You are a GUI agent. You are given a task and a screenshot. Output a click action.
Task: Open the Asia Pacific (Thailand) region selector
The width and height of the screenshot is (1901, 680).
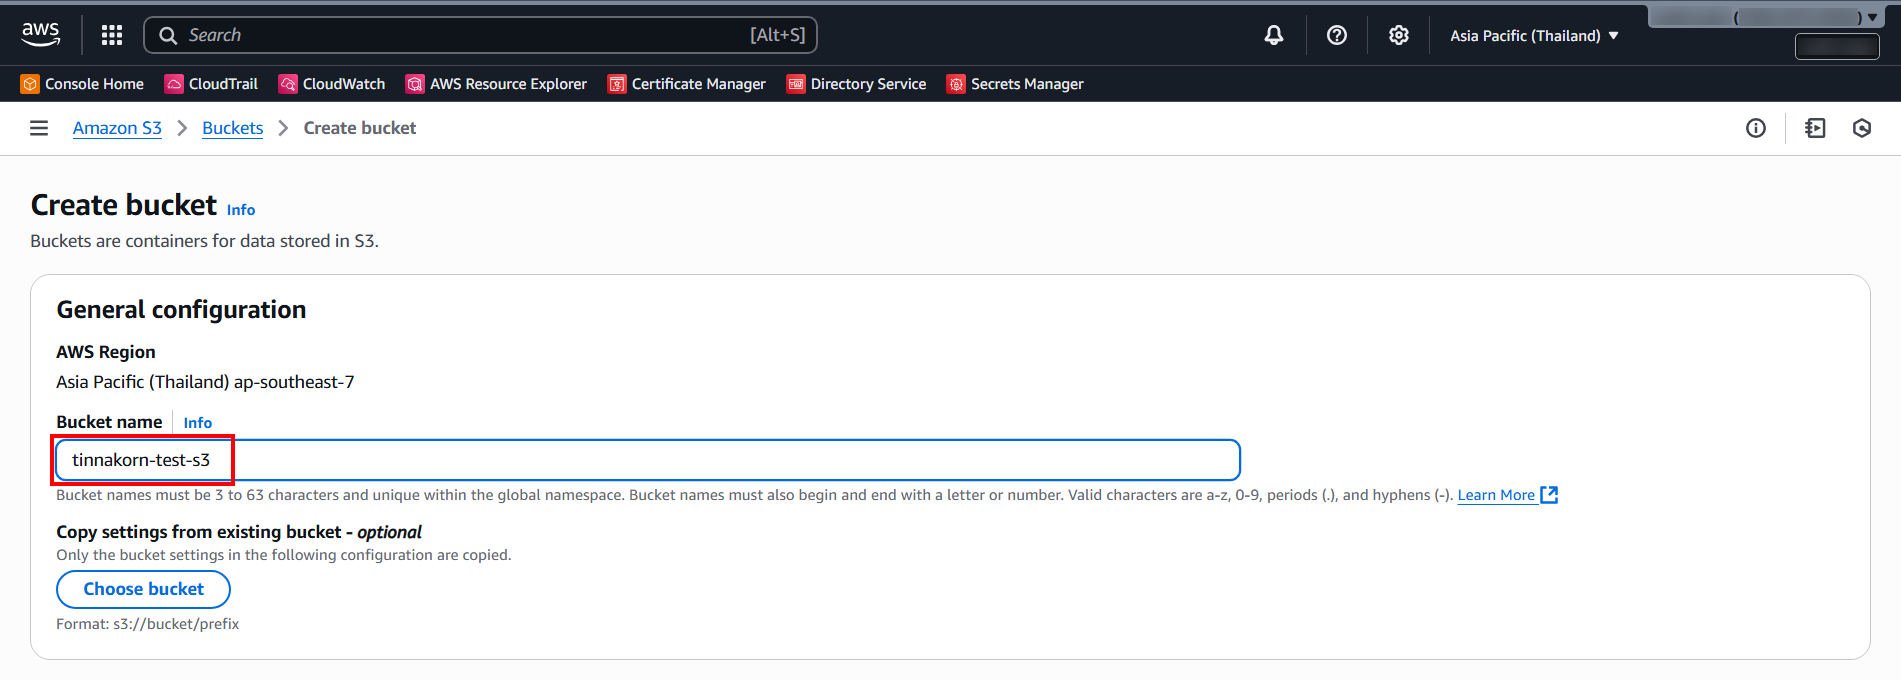click(1534, 35)
